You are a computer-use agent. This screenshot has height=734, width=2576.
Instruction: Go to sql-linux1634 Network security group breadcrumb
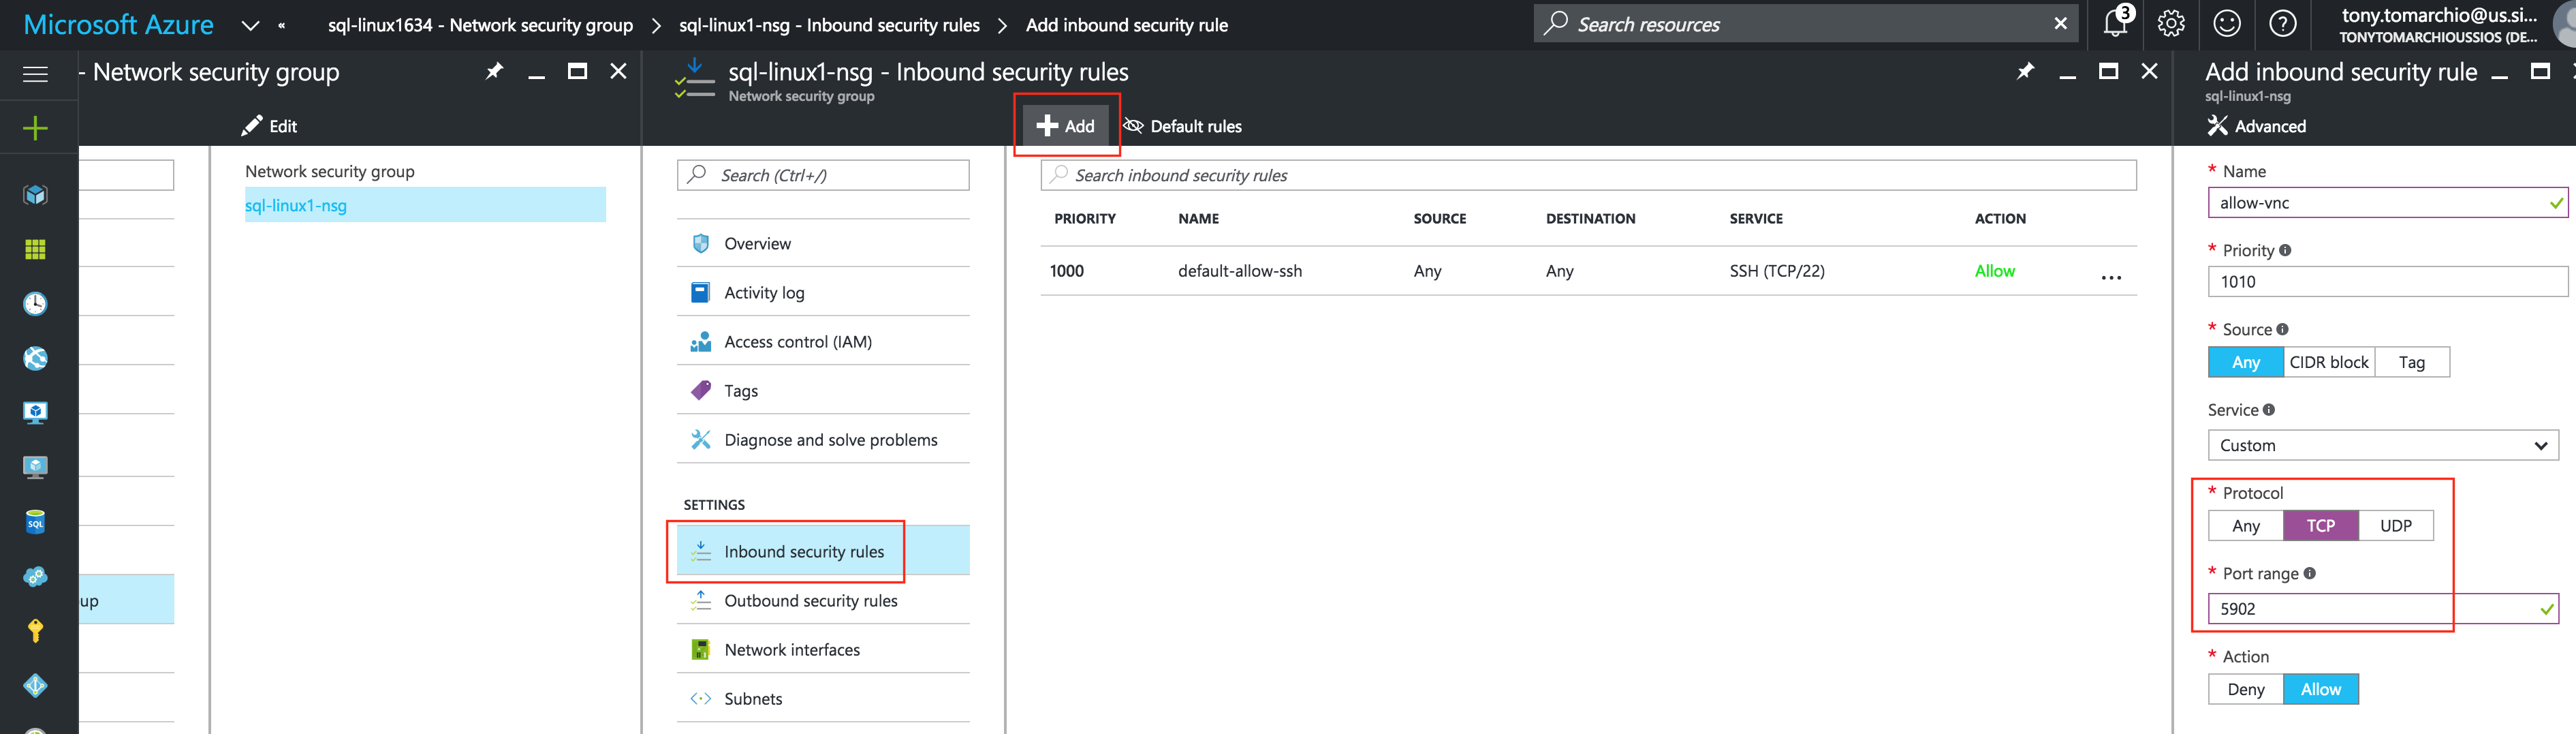click(x=480, y=25)
